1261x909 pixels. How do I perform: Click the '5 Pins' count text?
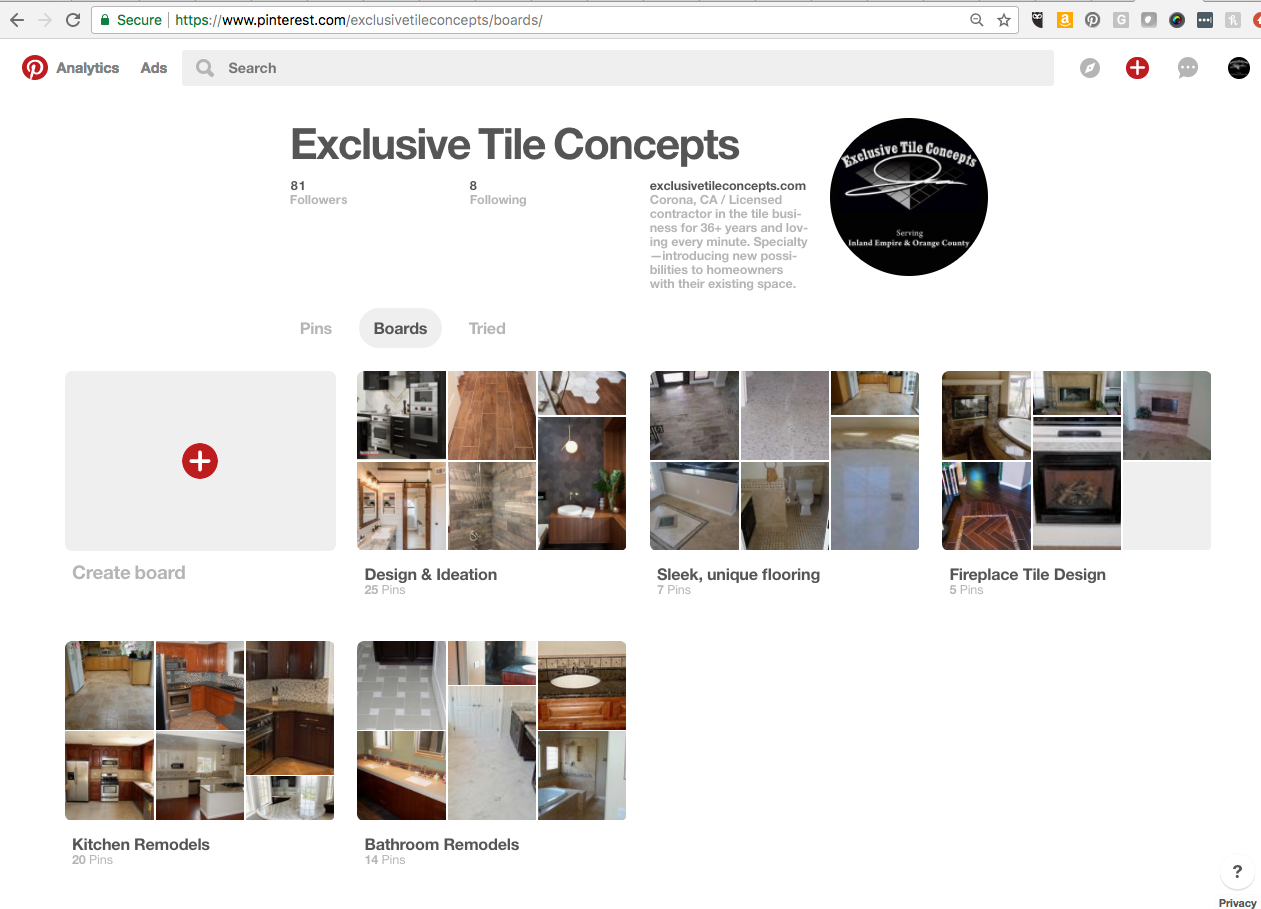tap(966, 590)
